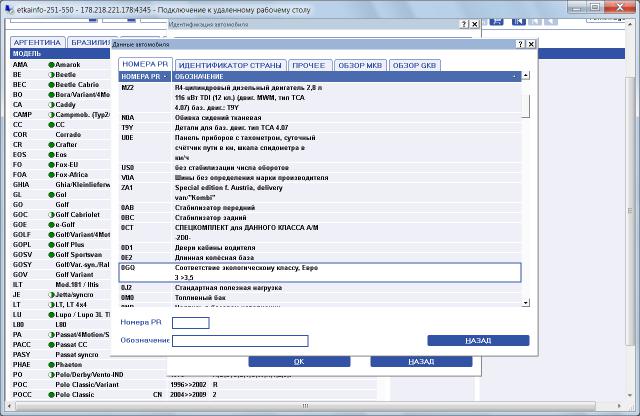The image size is (640, 416).
Task: Click OK in the Идентификация автомобиля dialog
Action: pyautogui.click(x=299, y=361)
